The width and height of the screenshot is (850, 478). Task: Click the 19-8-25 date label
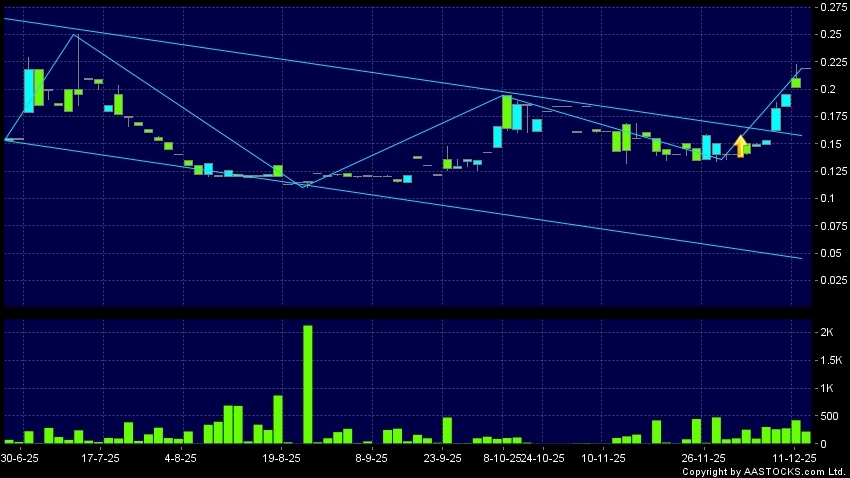coord(281,456)
